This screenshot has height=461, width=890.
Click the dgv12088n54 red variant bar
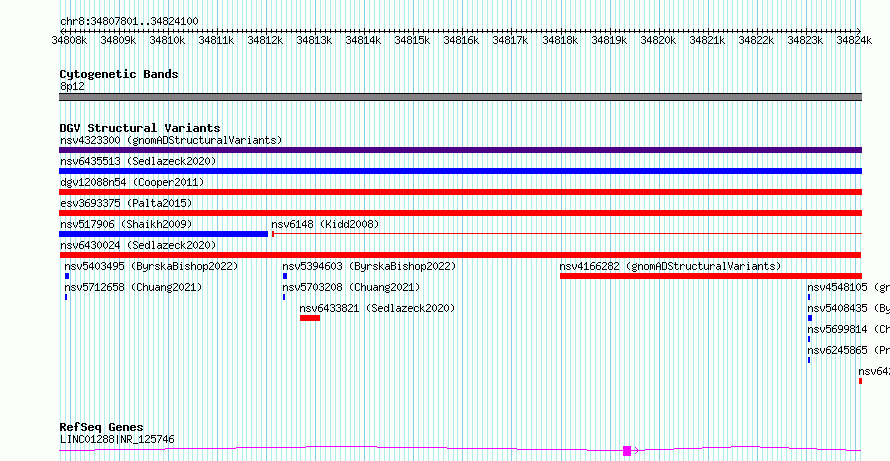click(460, 192)
